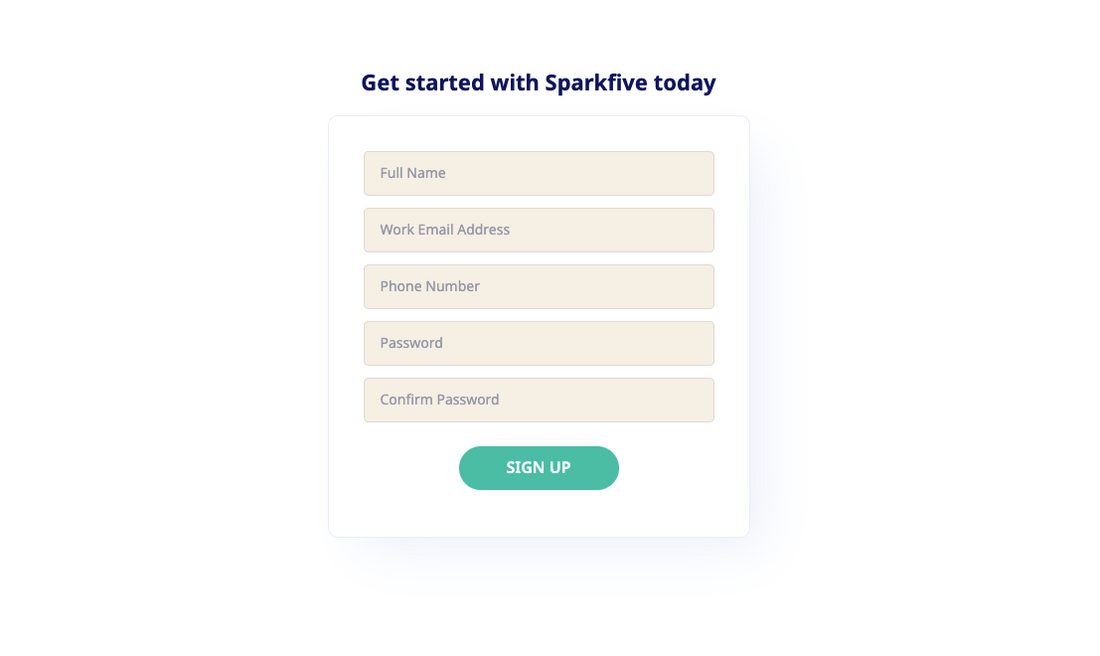Click the Full Name input field

coord(538,173)
